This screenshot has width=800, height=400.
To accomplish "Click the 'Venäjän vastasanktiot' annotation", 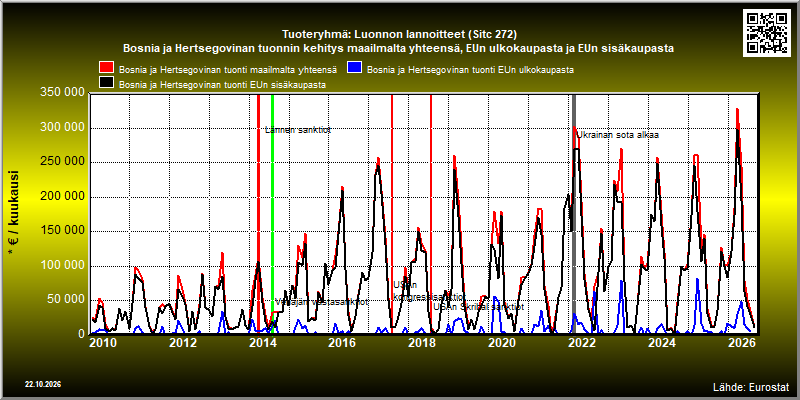I will point(321,302).
